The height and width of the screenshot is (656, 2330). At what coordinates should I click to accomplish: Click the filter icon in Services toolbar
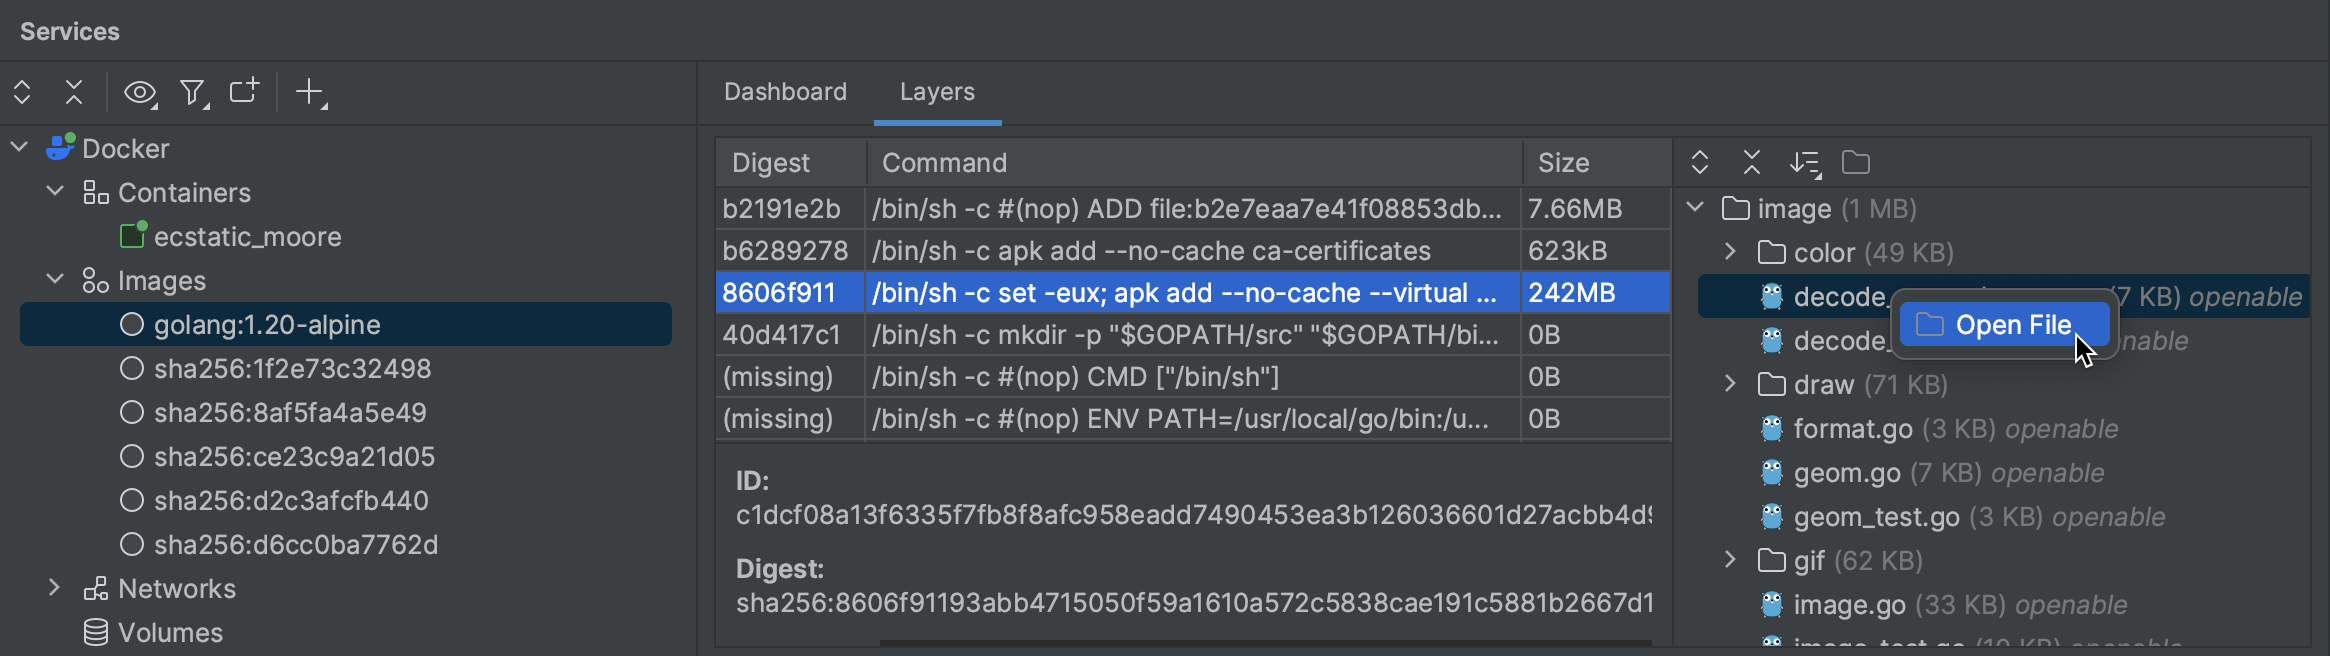tap(192, 92)
